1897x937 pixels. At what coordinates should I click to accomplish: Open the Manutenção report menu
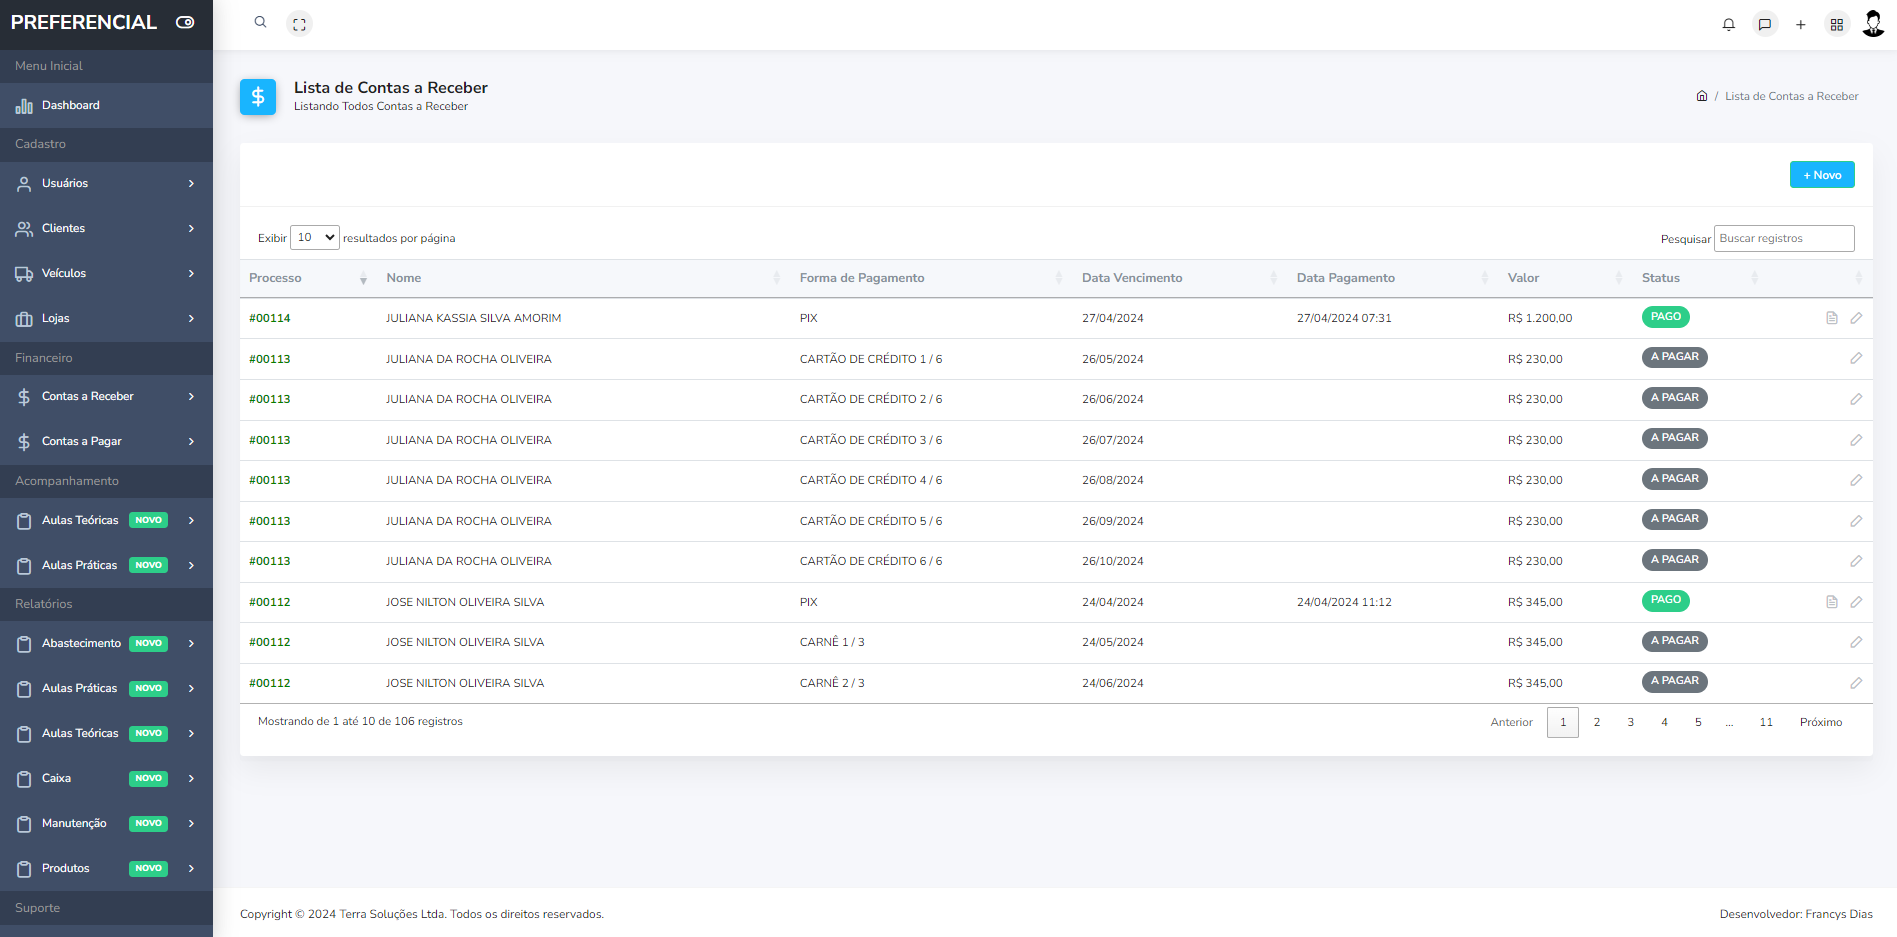point(106,824)
